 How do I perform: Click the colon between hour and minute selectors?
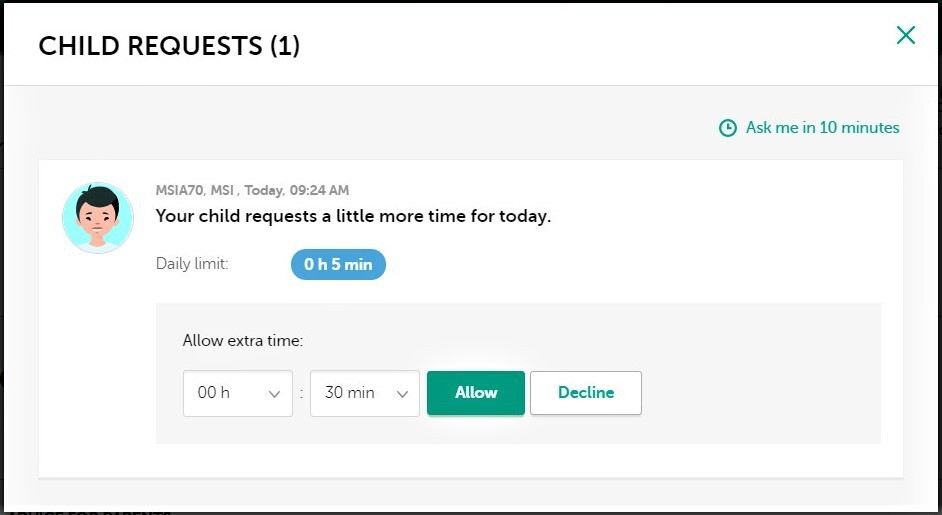coord(301,394)
